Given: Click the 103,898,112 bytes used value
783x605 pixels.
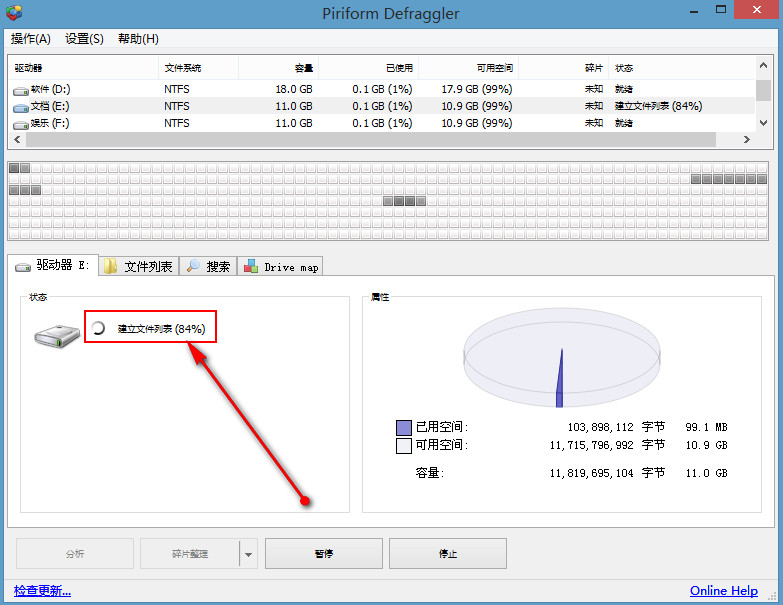Looking at the screenshot, I should pos(600,427).
